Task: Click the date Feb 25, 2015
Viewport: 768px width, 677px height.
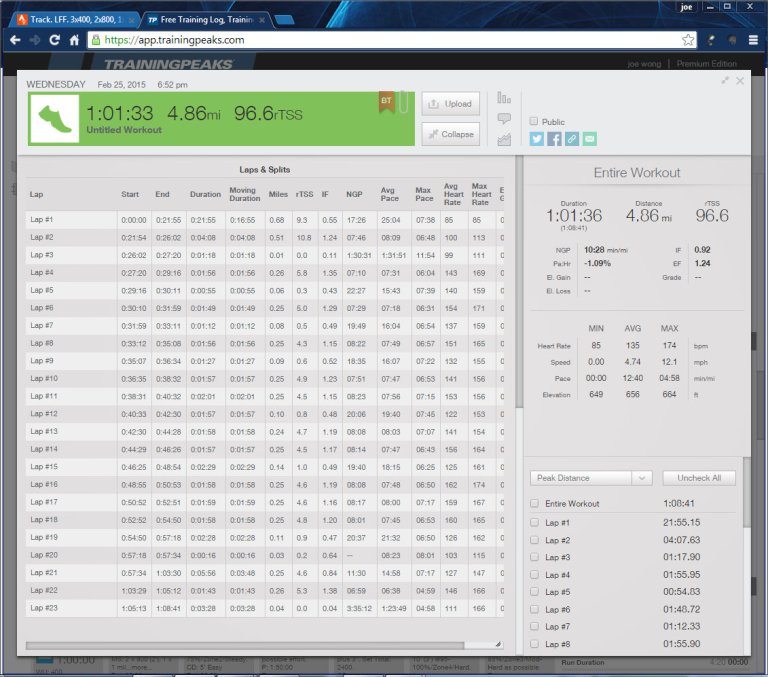Action: tap(121, 85)
